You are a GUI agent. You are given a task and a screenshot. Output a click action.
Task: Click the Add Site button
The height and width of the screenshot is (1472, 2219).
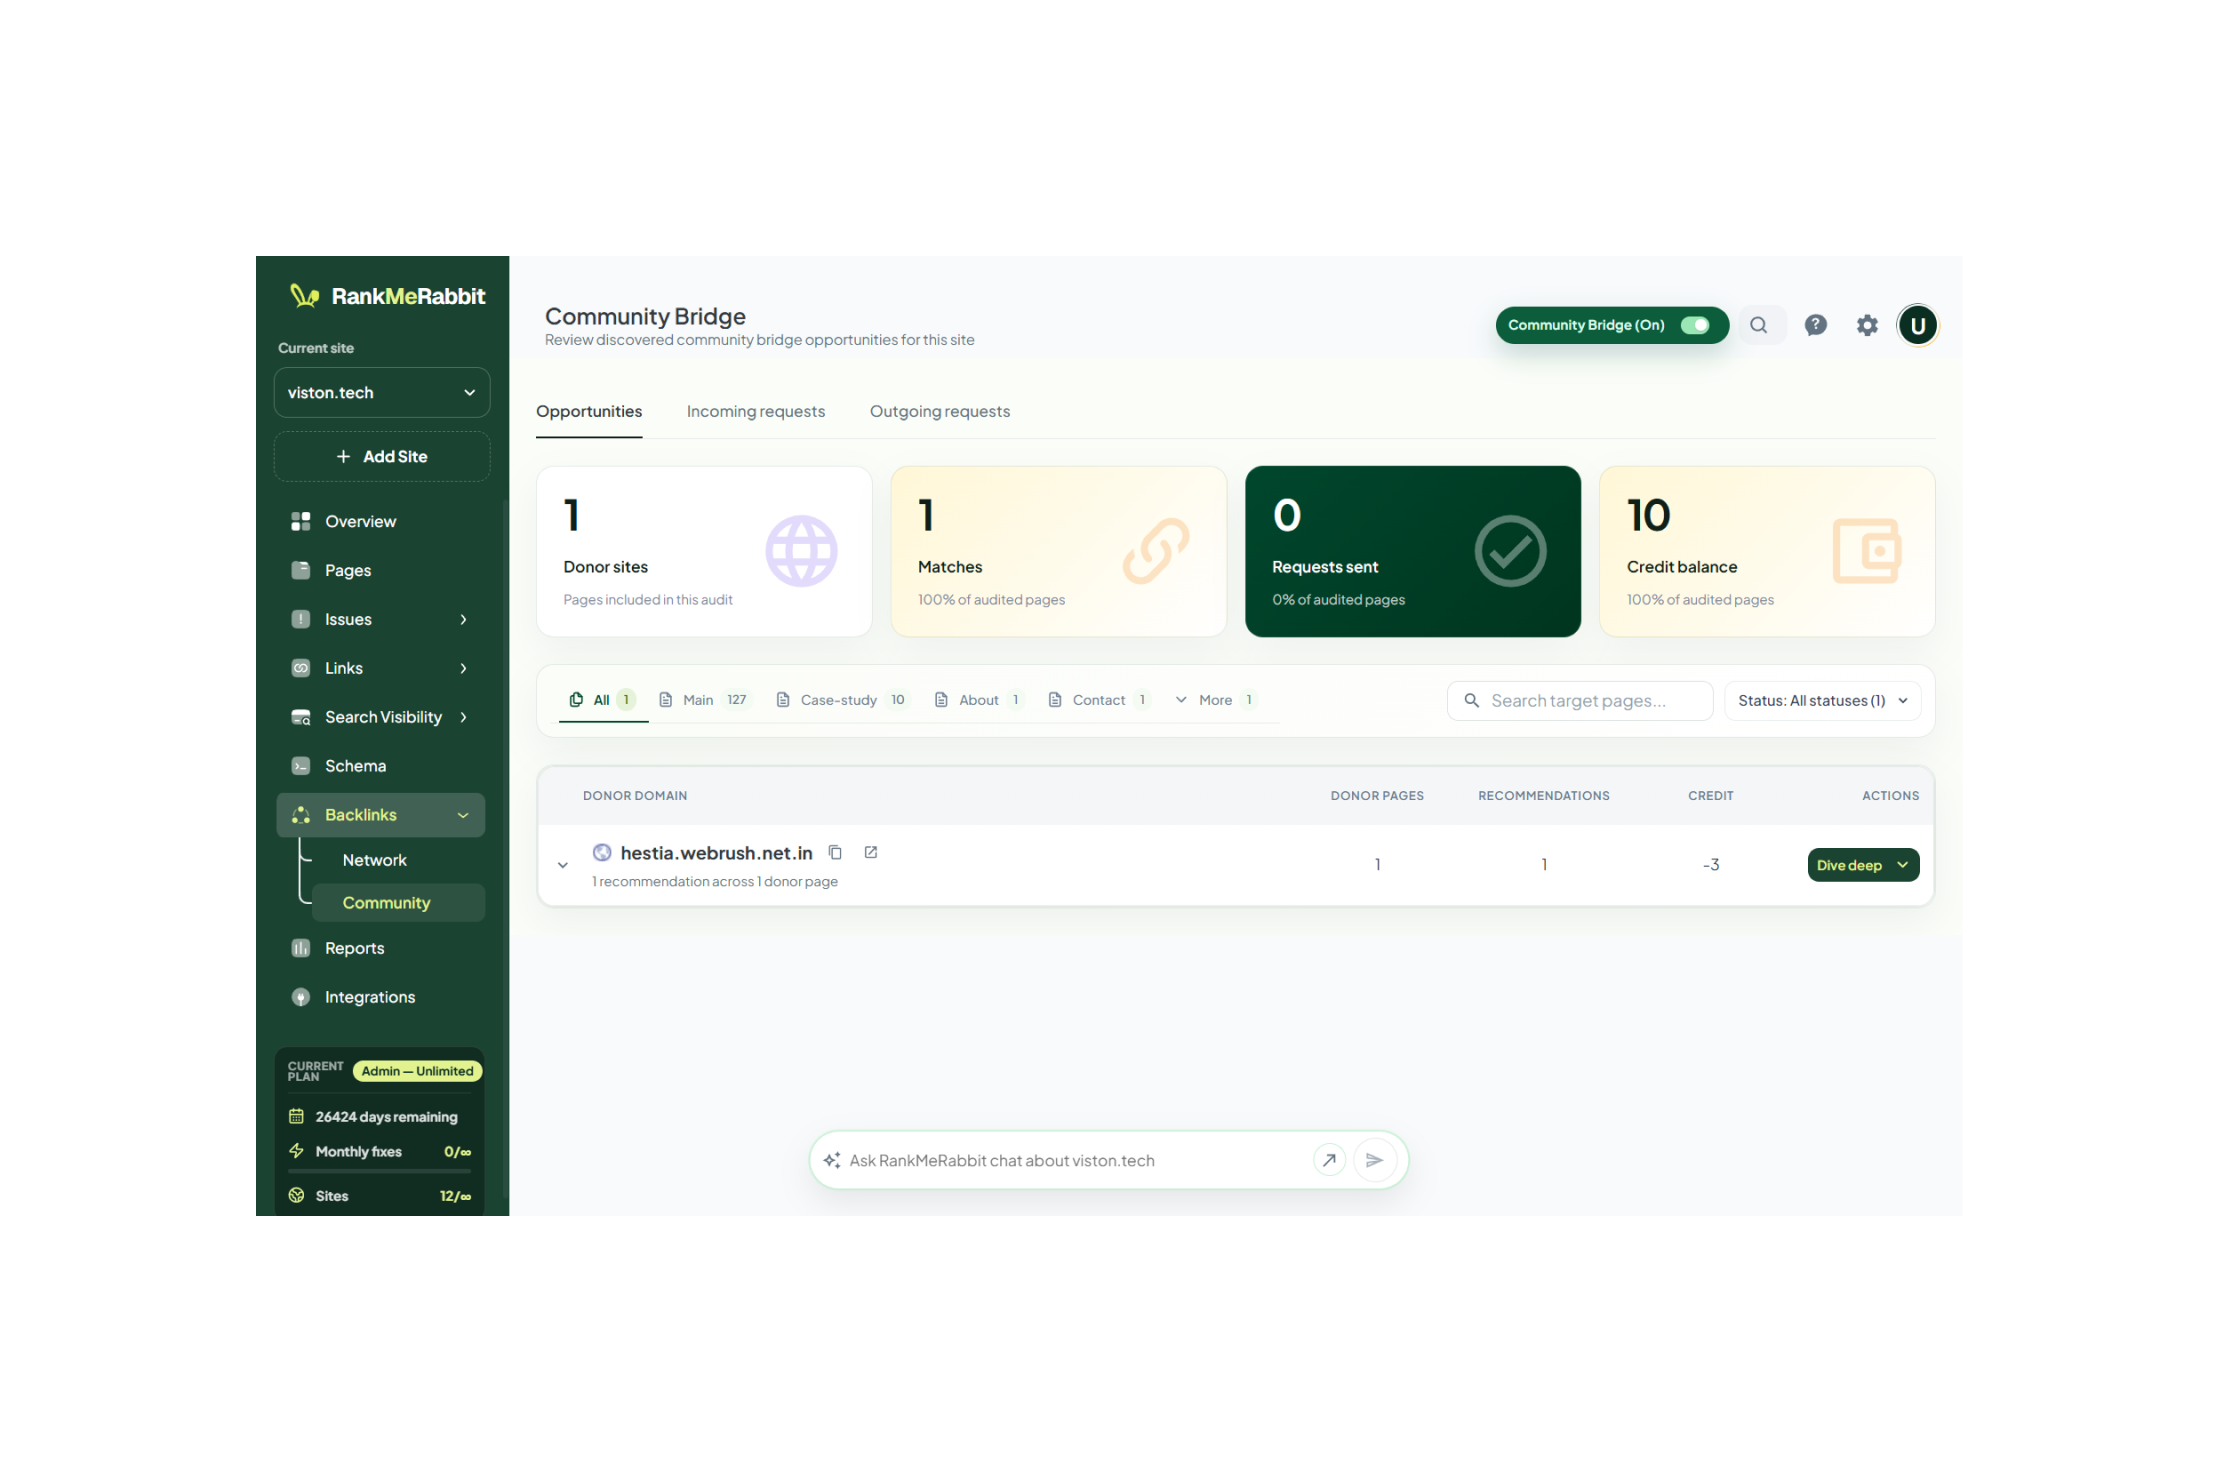tap(382, 457)
